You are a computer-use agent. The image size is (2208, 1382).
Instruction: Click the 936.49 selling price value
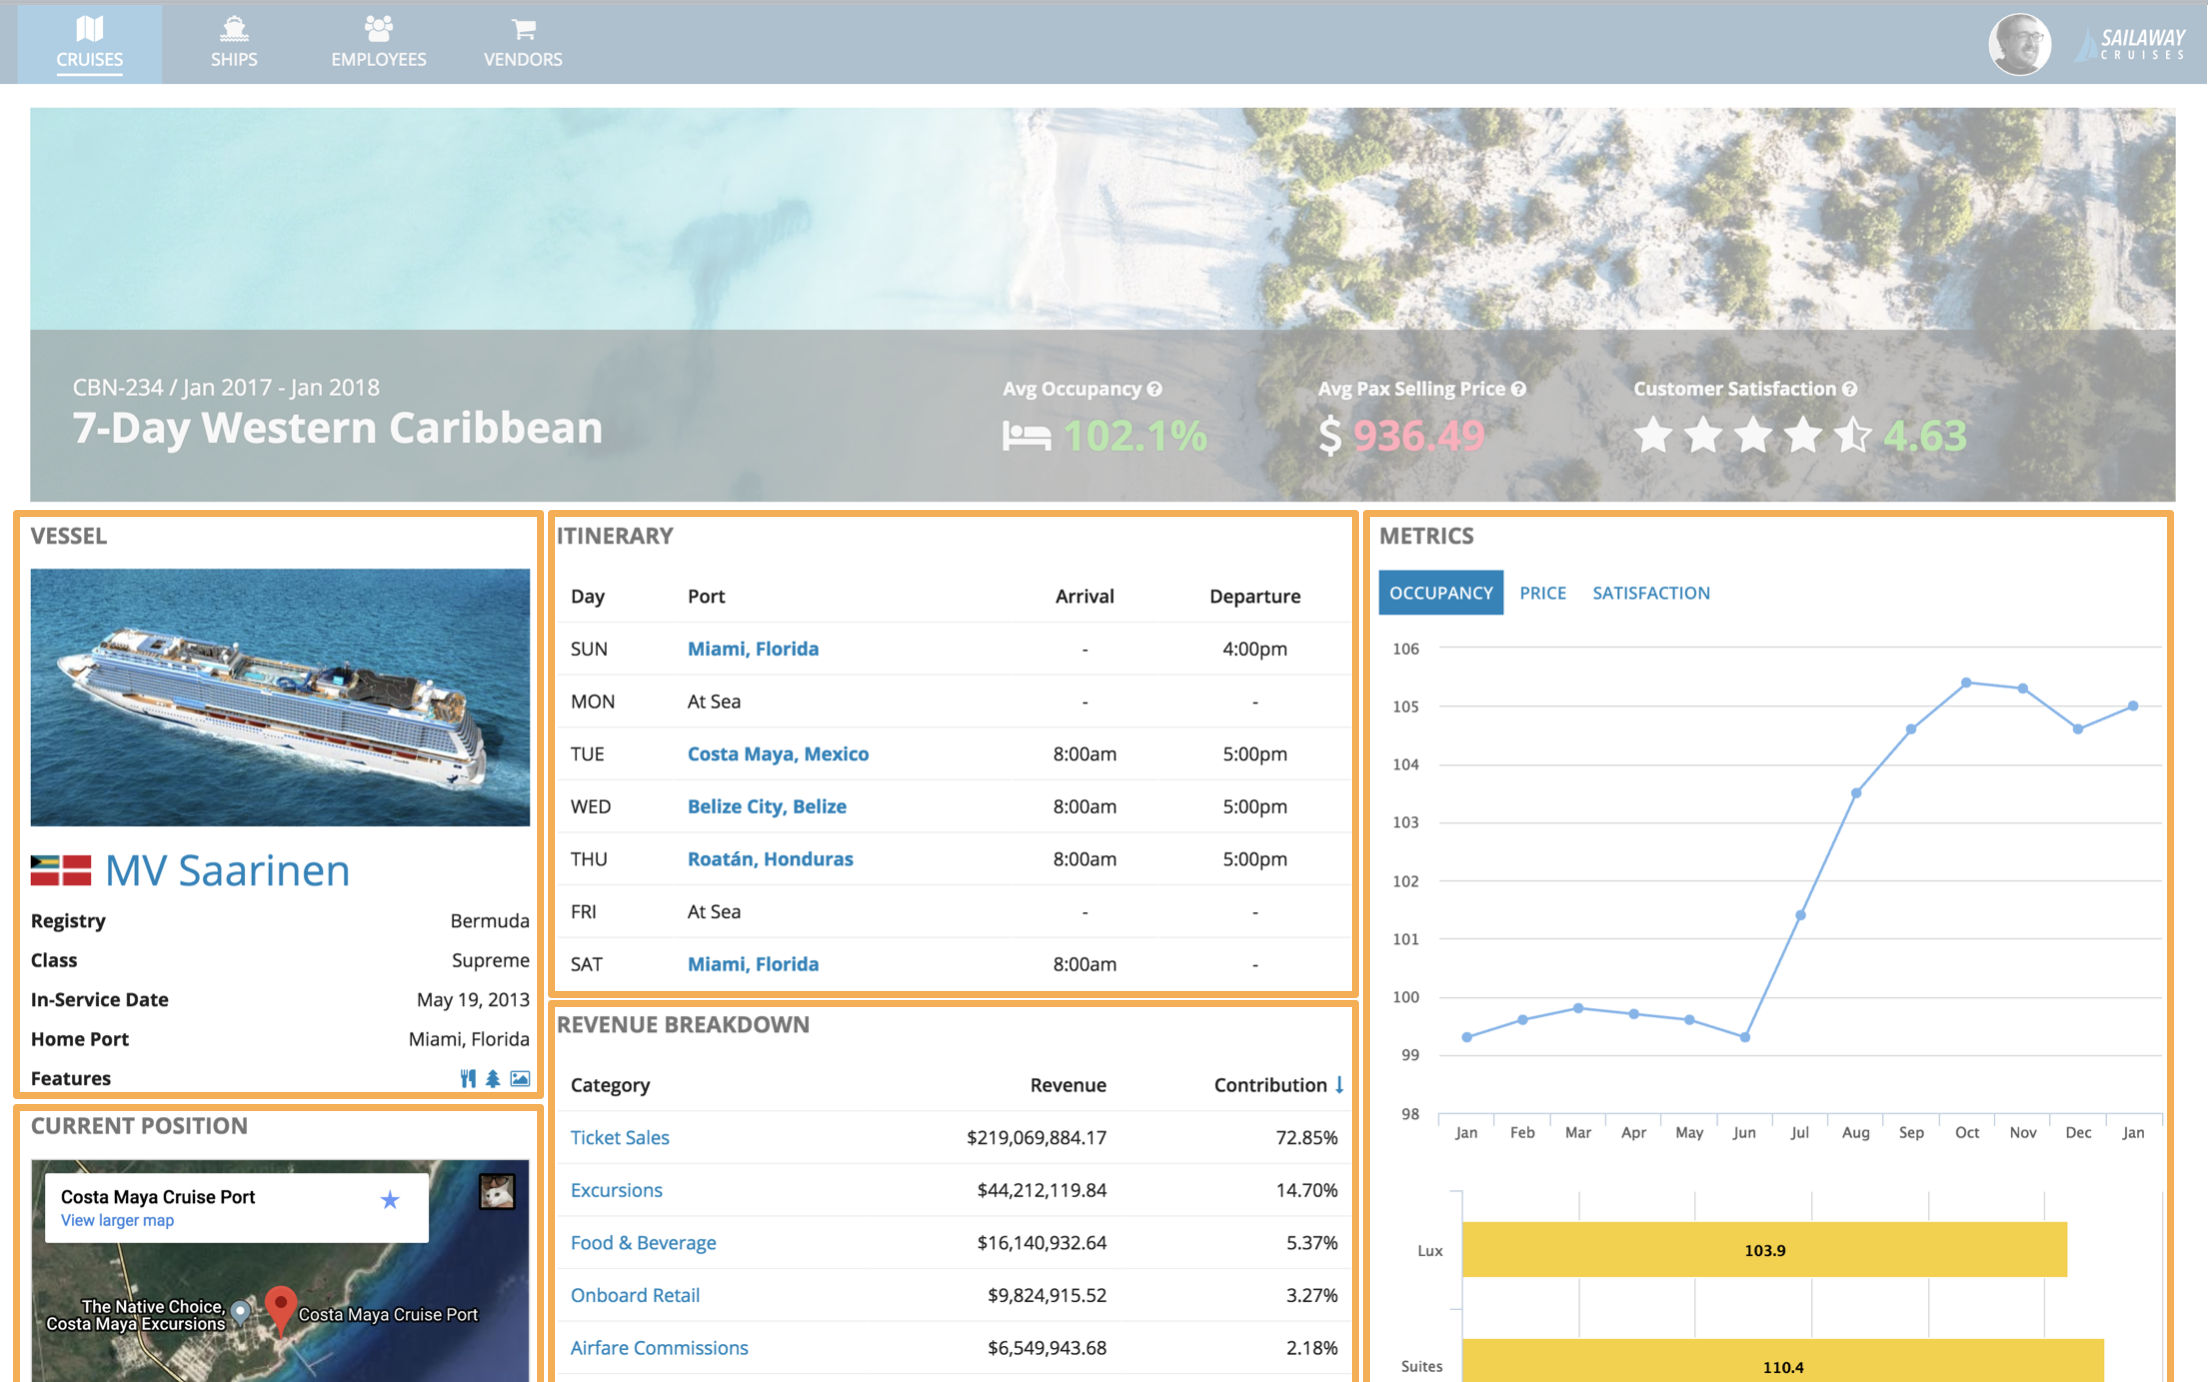(1418, 436)
